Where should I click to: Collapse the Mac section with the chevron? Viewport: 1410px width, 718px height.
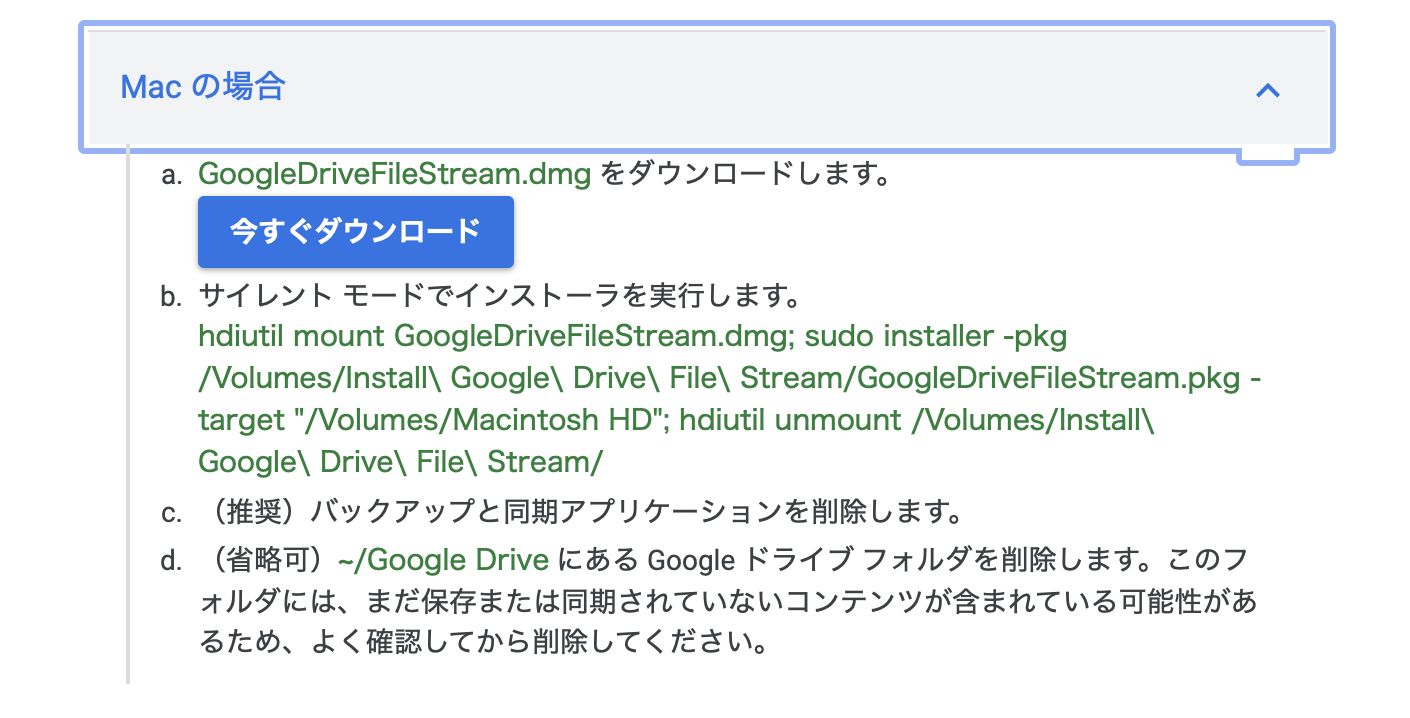click(x=1267, y=90)
